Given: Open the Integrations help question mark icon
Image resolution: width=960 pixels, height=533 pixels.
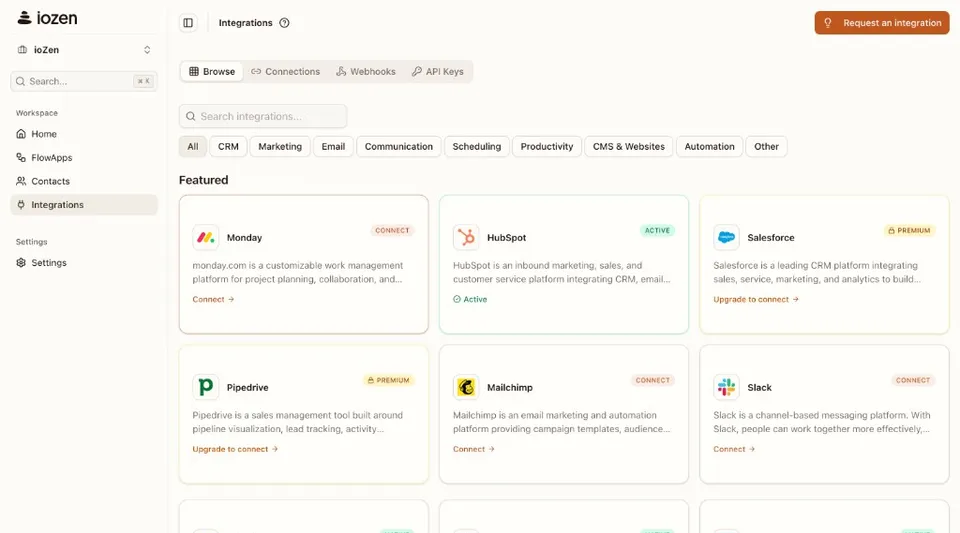Looking at the screenshot, I should click(x=284, y=23).
